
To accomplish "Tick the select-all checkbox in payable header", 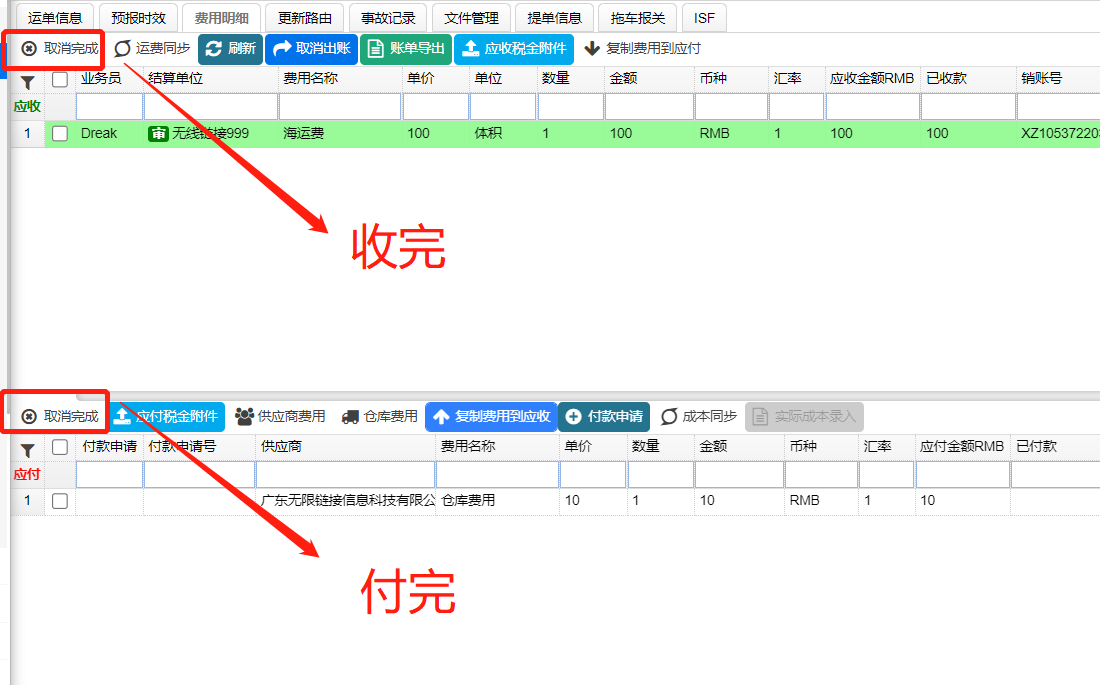I will 60,447.
